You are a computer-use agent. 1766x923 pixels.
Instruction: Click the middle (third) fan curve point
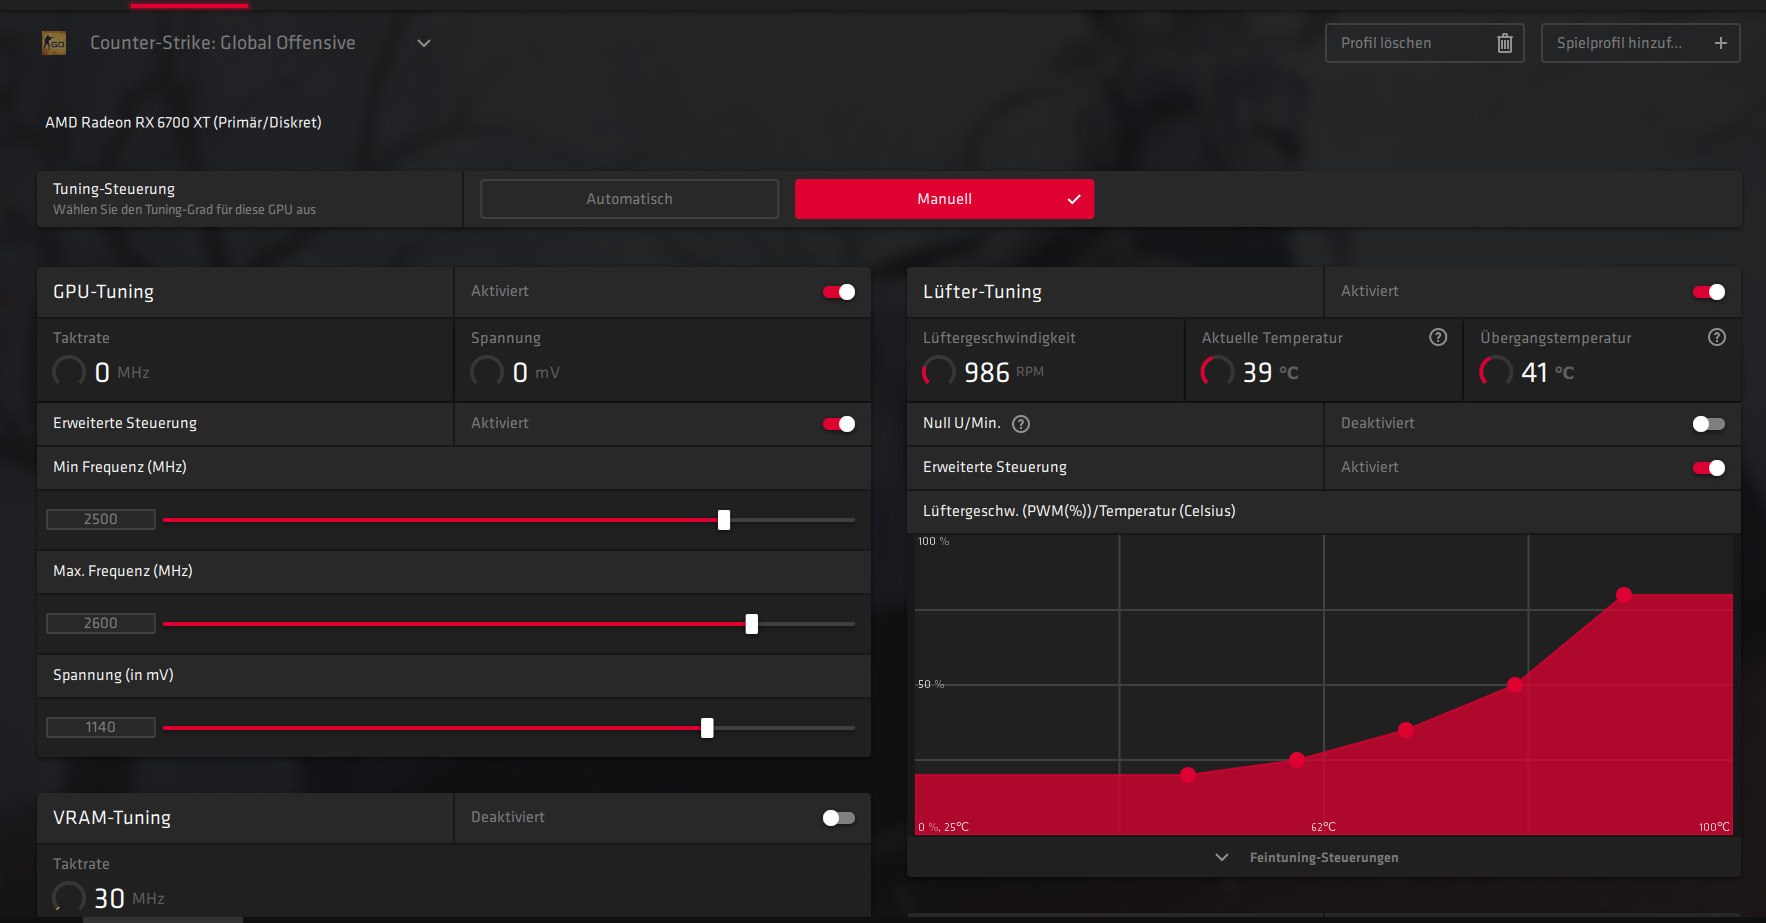[x=1406, y=730]
